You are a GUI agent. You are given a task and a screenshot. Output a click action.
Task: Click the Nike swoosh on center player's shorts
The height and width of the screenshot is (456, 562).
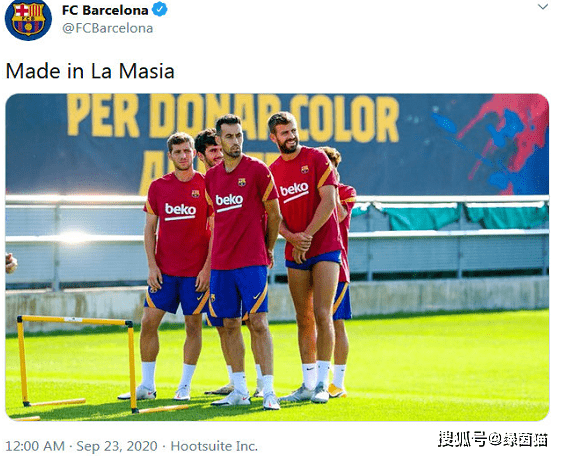click(x=257, y=296)
